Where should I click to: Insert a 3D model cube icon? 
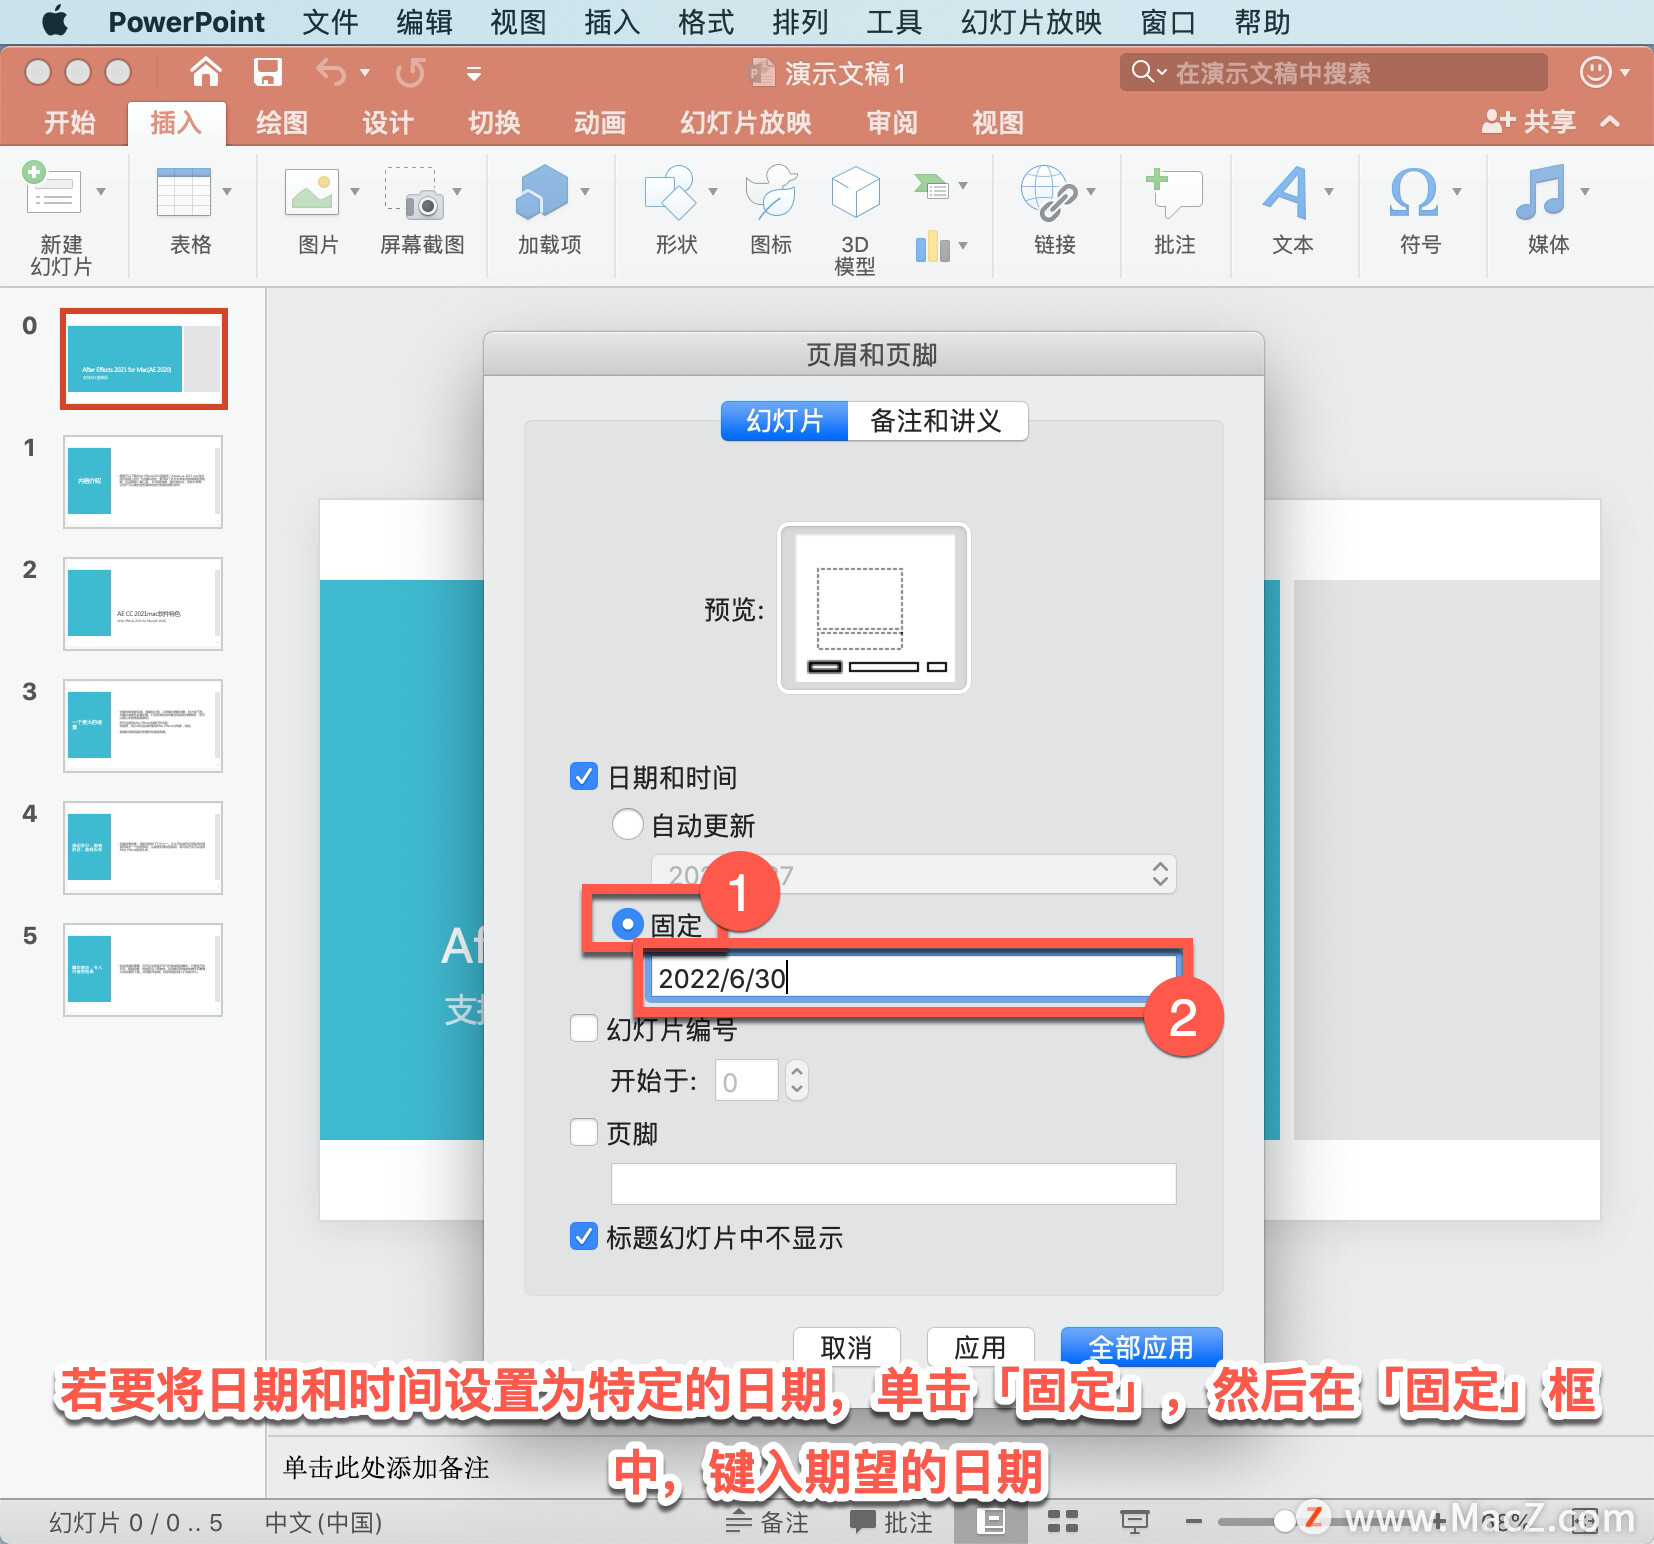click(x=855, y=192)
